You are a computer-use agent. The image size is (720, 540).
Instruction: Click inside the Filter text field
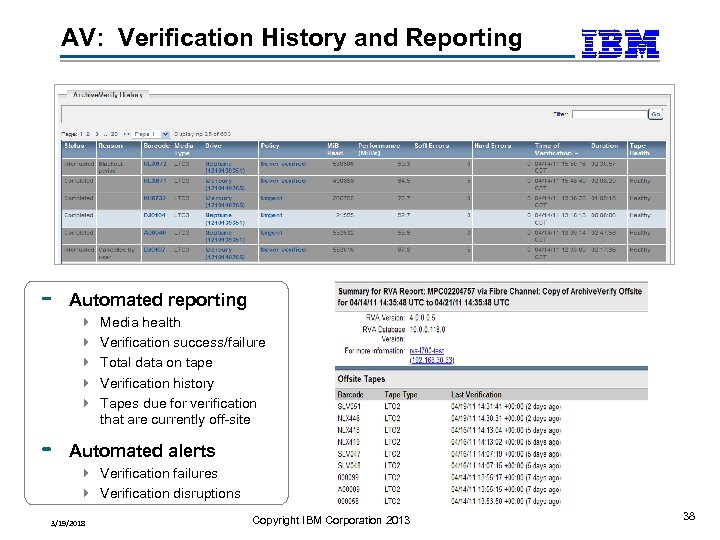click(609, 114)
